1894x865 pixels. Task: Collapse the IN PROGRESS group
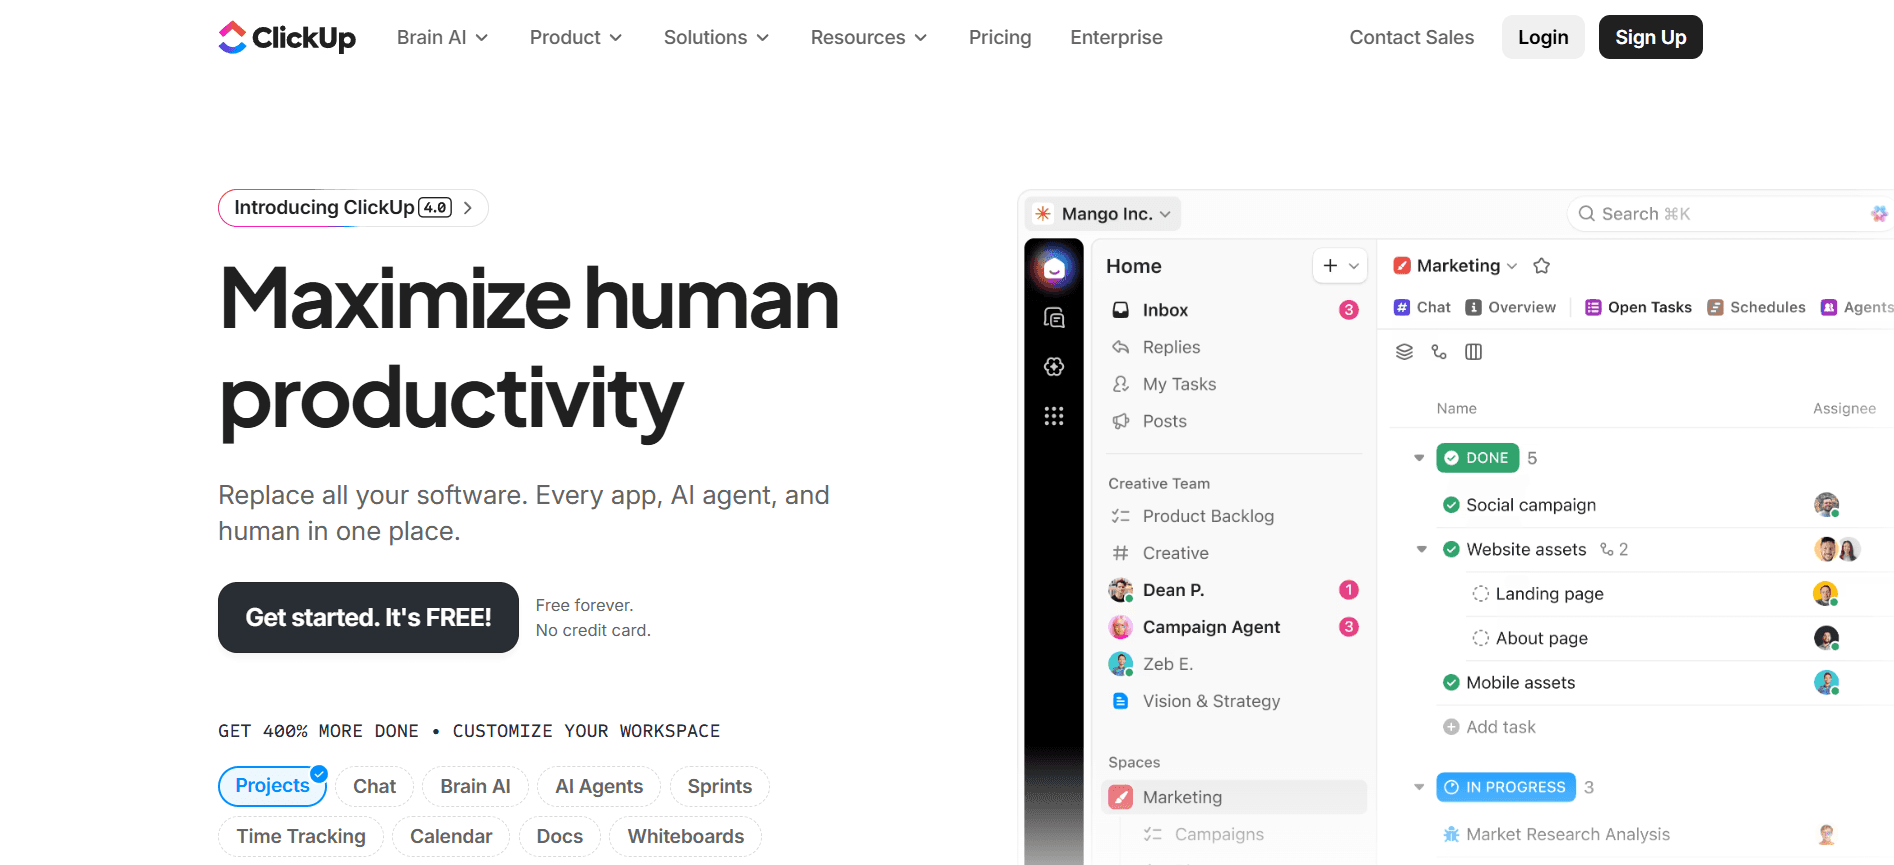point(1419,787)
